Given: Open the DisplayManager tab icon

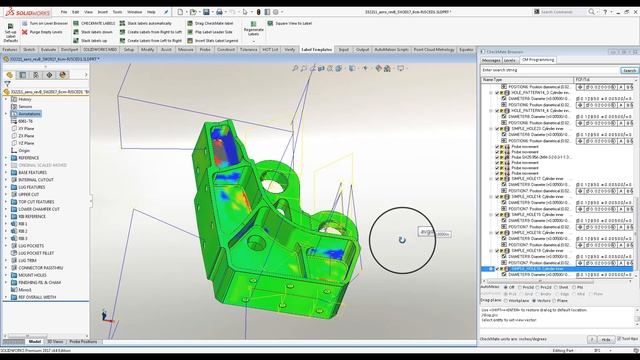Looking at the screenshot, I should 62,75.
